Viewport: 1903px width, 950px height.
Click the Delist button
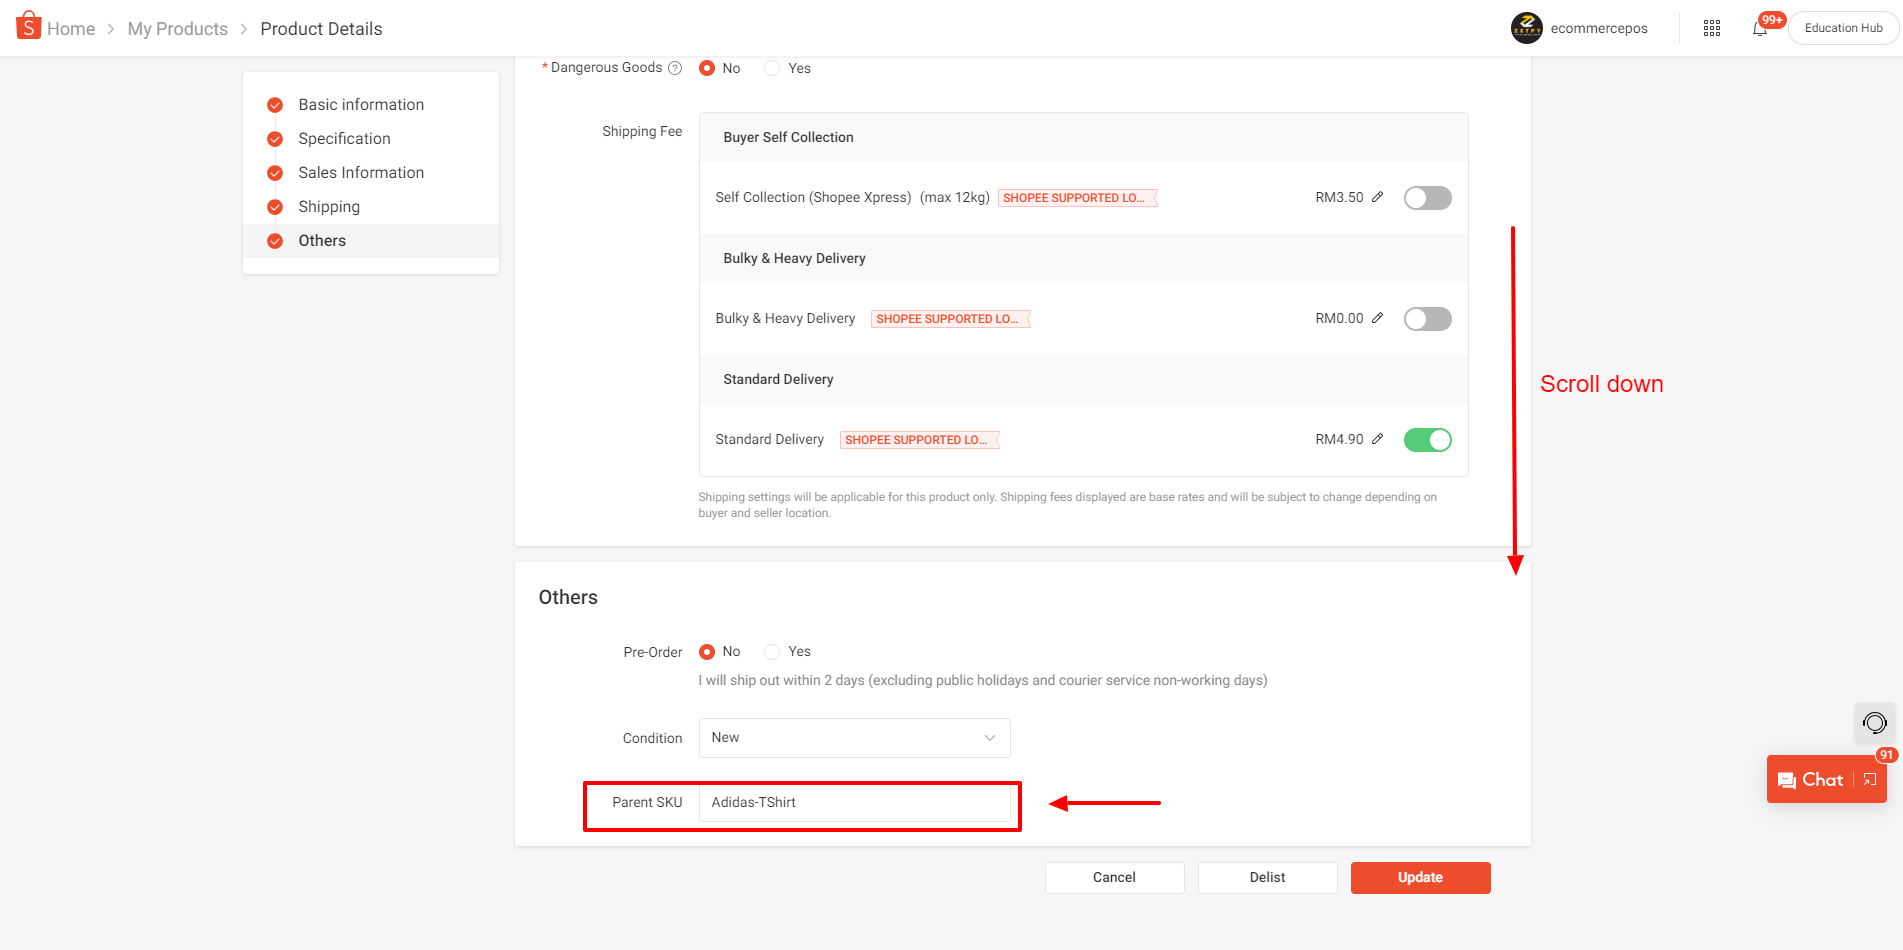tap(1267, 878)
